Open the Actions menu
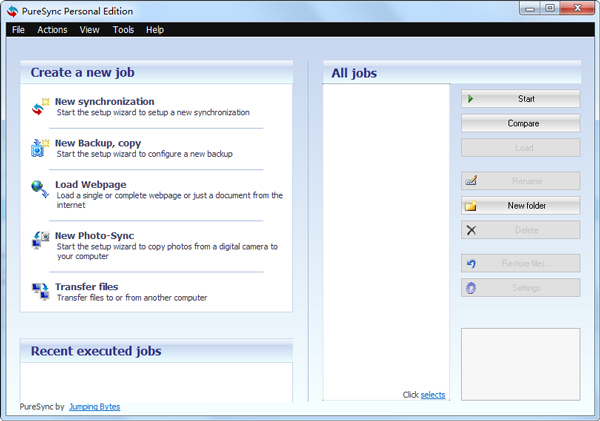 tap(52, 30)
